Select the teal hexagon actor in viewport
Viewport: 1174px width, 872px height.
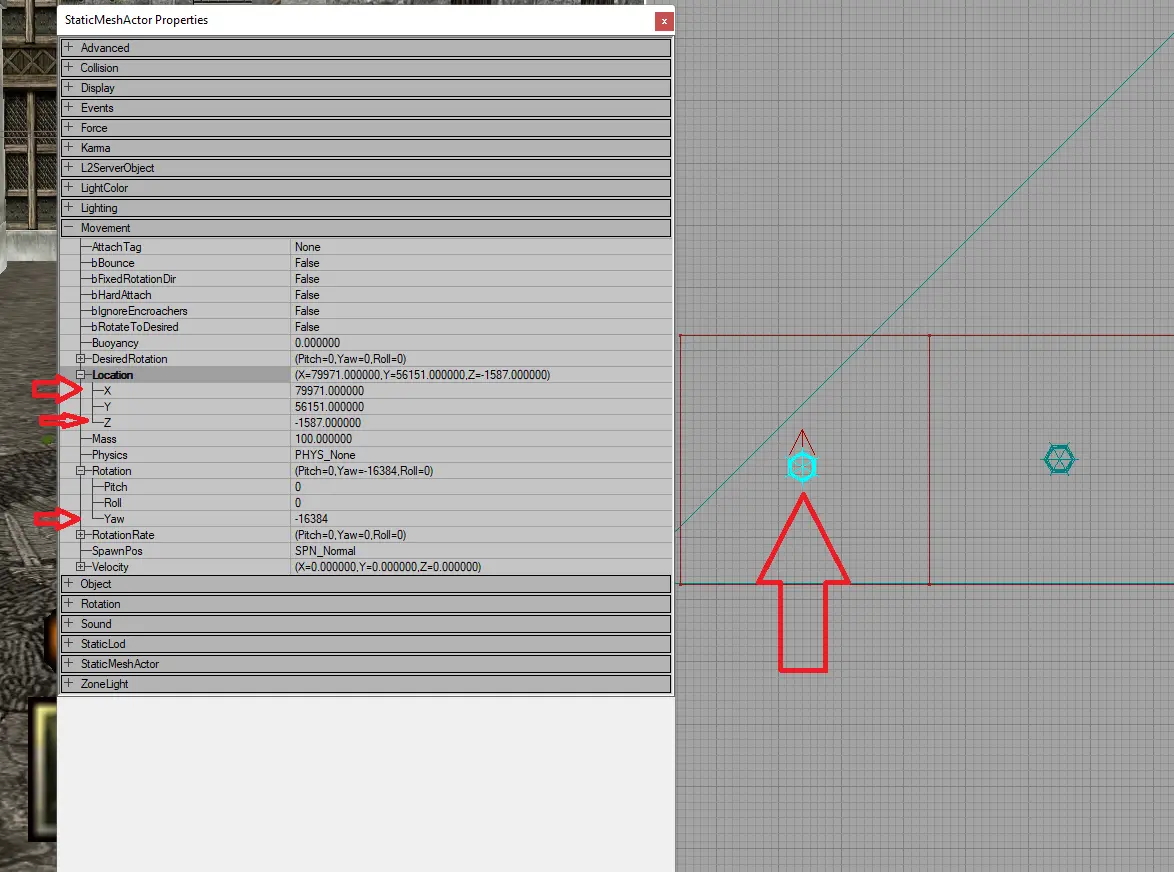click(1059, 459)
